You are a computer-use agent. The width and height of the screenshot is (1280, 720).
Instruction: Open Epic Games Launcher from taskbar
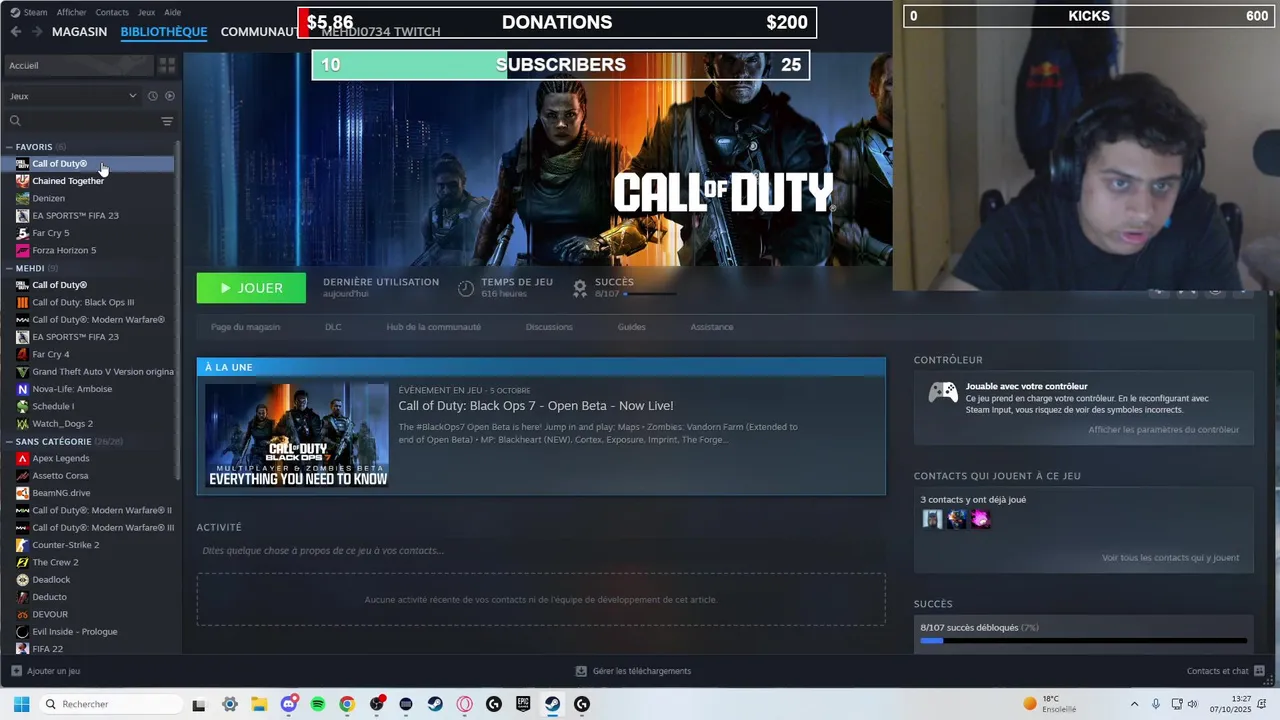pyautogui.click(x=523, y=704)
